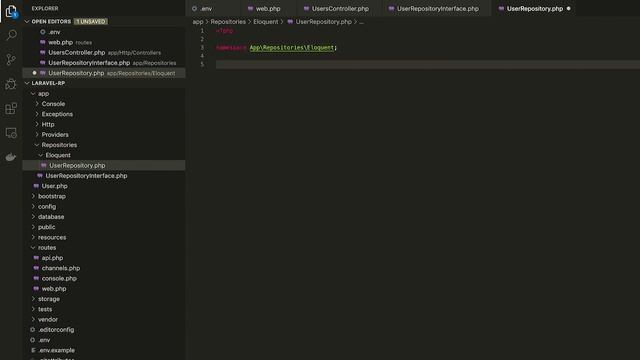Expand the vendor folder
The image size is (640, 360).
pos(33,319)
